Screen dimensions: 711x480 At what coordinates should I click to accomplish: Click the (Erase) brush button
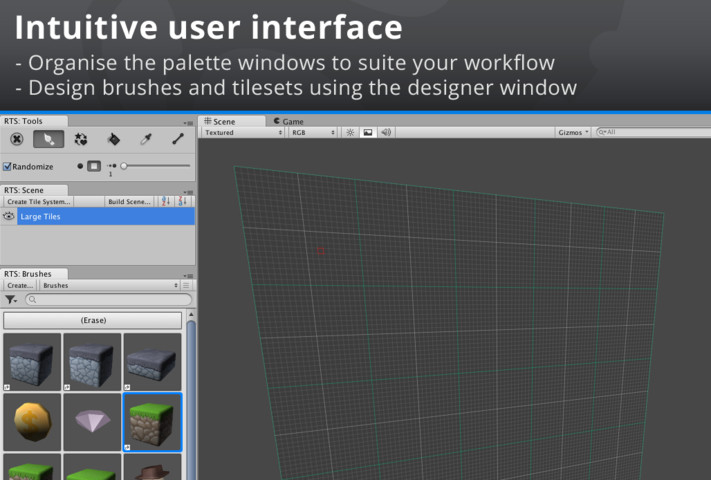(93, 320)
